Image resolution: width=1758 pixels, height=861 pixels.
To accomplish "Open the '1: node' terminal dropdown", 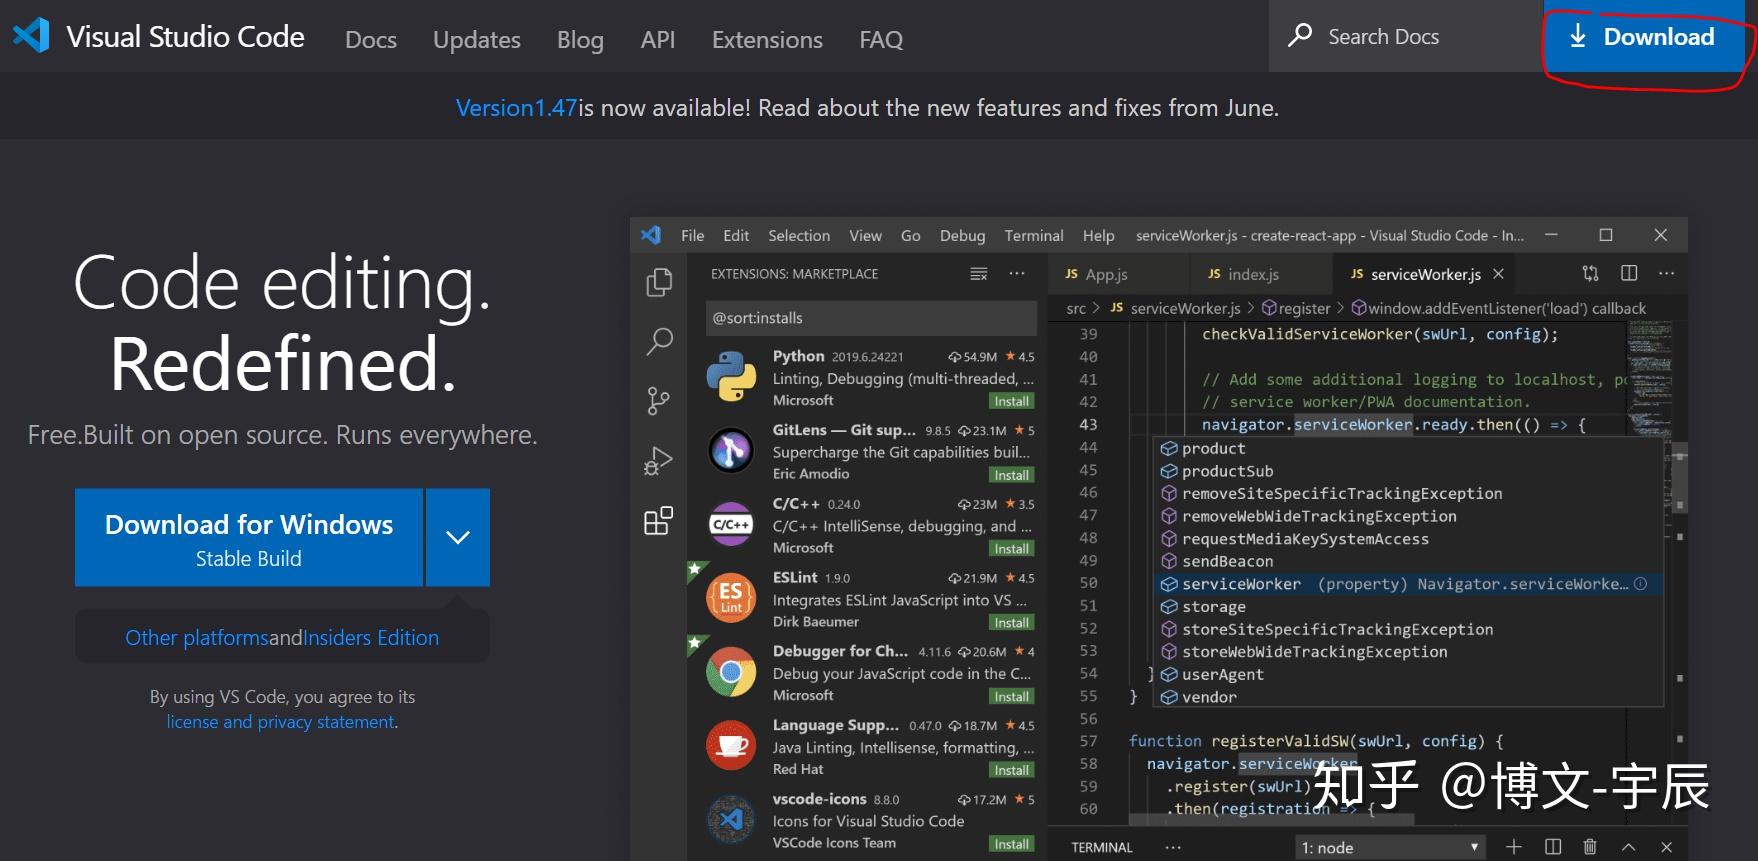I will (1389, 847).
